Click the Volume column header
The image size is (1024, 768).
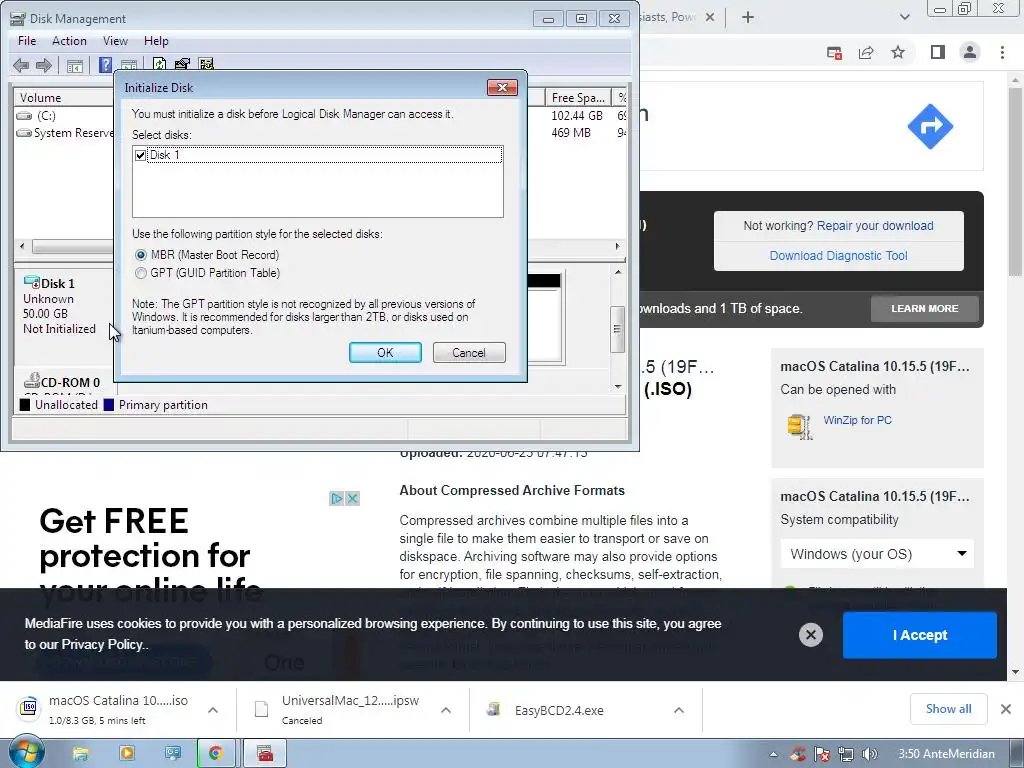coord(63,97)
